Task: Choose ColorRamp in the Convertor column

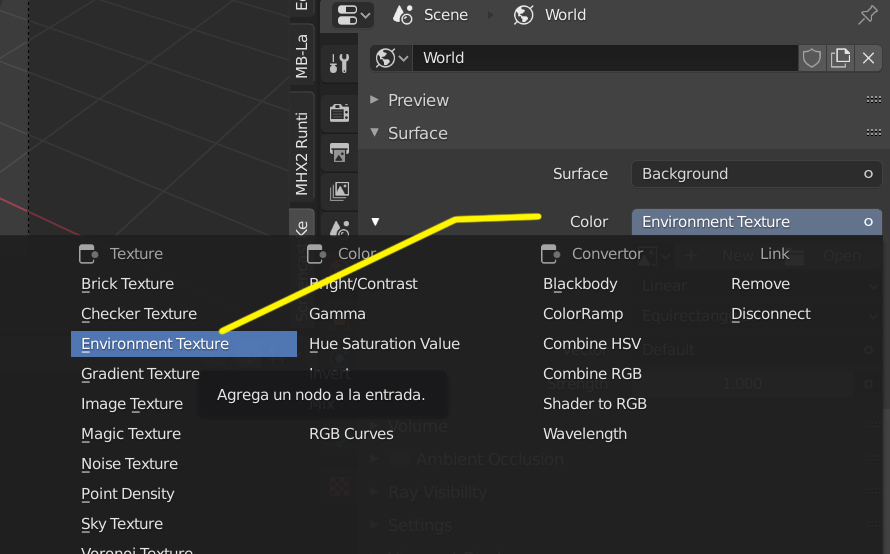Action: coord(583,314)
